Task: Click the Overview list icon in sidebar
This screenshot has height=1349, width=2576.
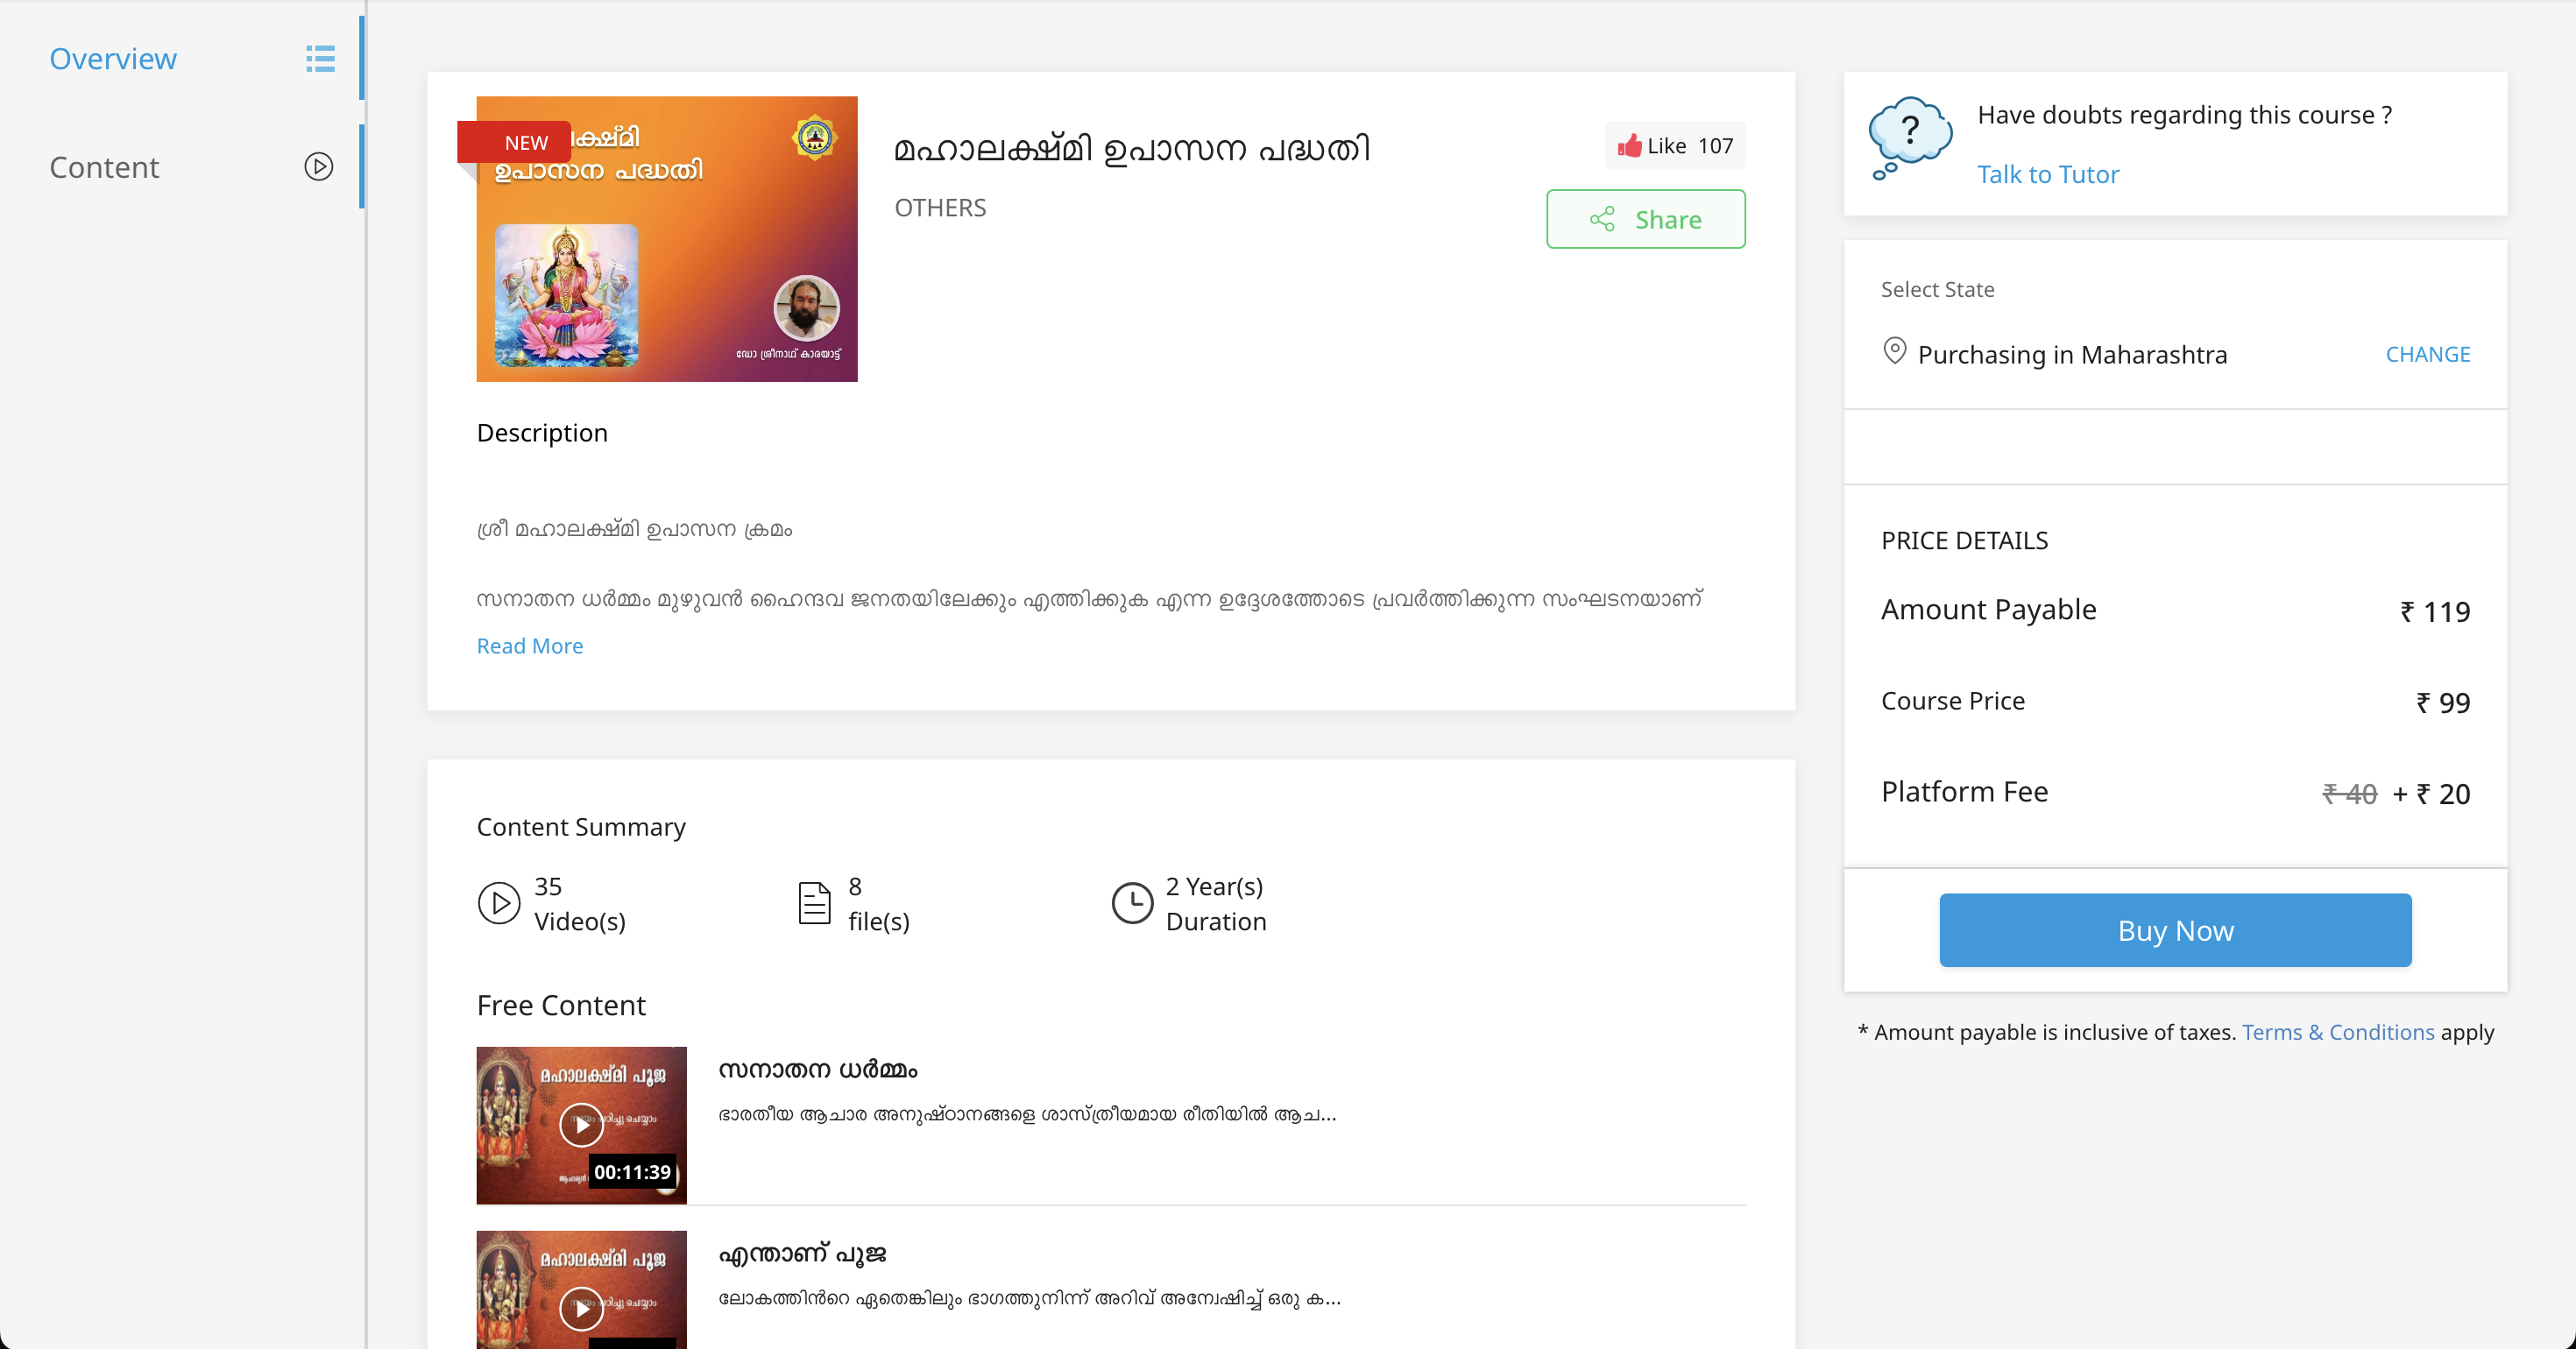Action: click(x=319, y=58)
